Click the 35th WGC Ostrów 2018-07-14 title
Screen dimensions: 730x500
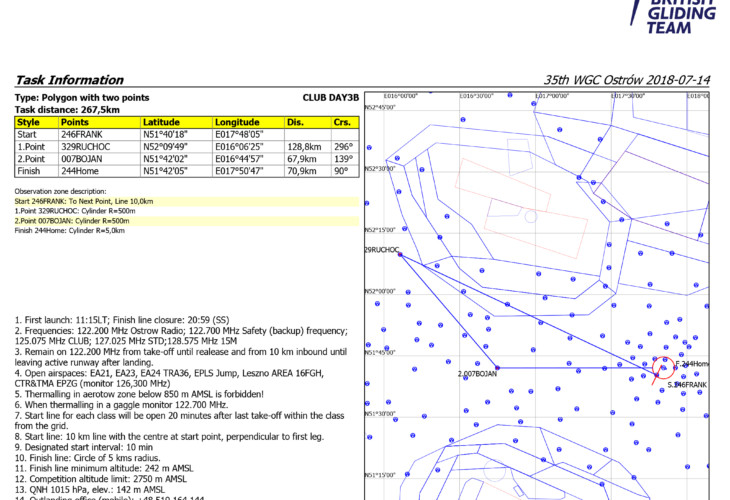pyautogui.click(x=626, y=80)
